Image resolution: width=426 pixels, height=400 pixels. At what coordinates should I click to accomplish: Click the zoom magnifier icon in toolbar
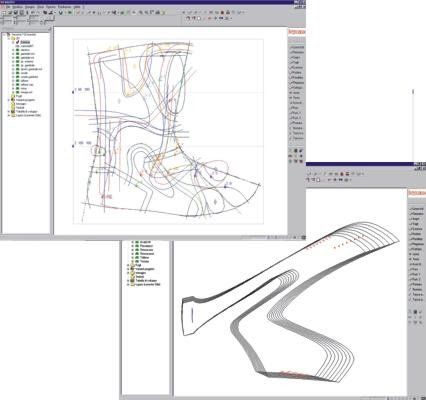coord(141,13)
